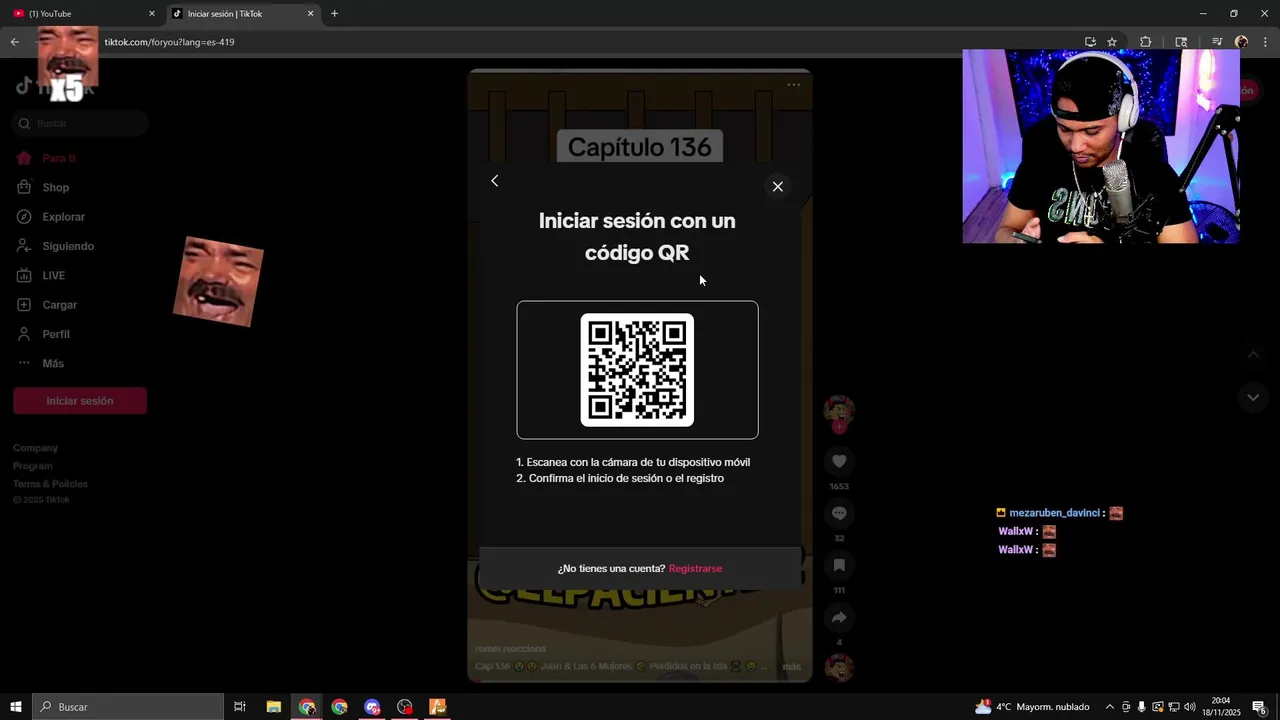Show hidden system tray icons
This screenshot has width=1280, height=720.
click(x=1109, y=707)
